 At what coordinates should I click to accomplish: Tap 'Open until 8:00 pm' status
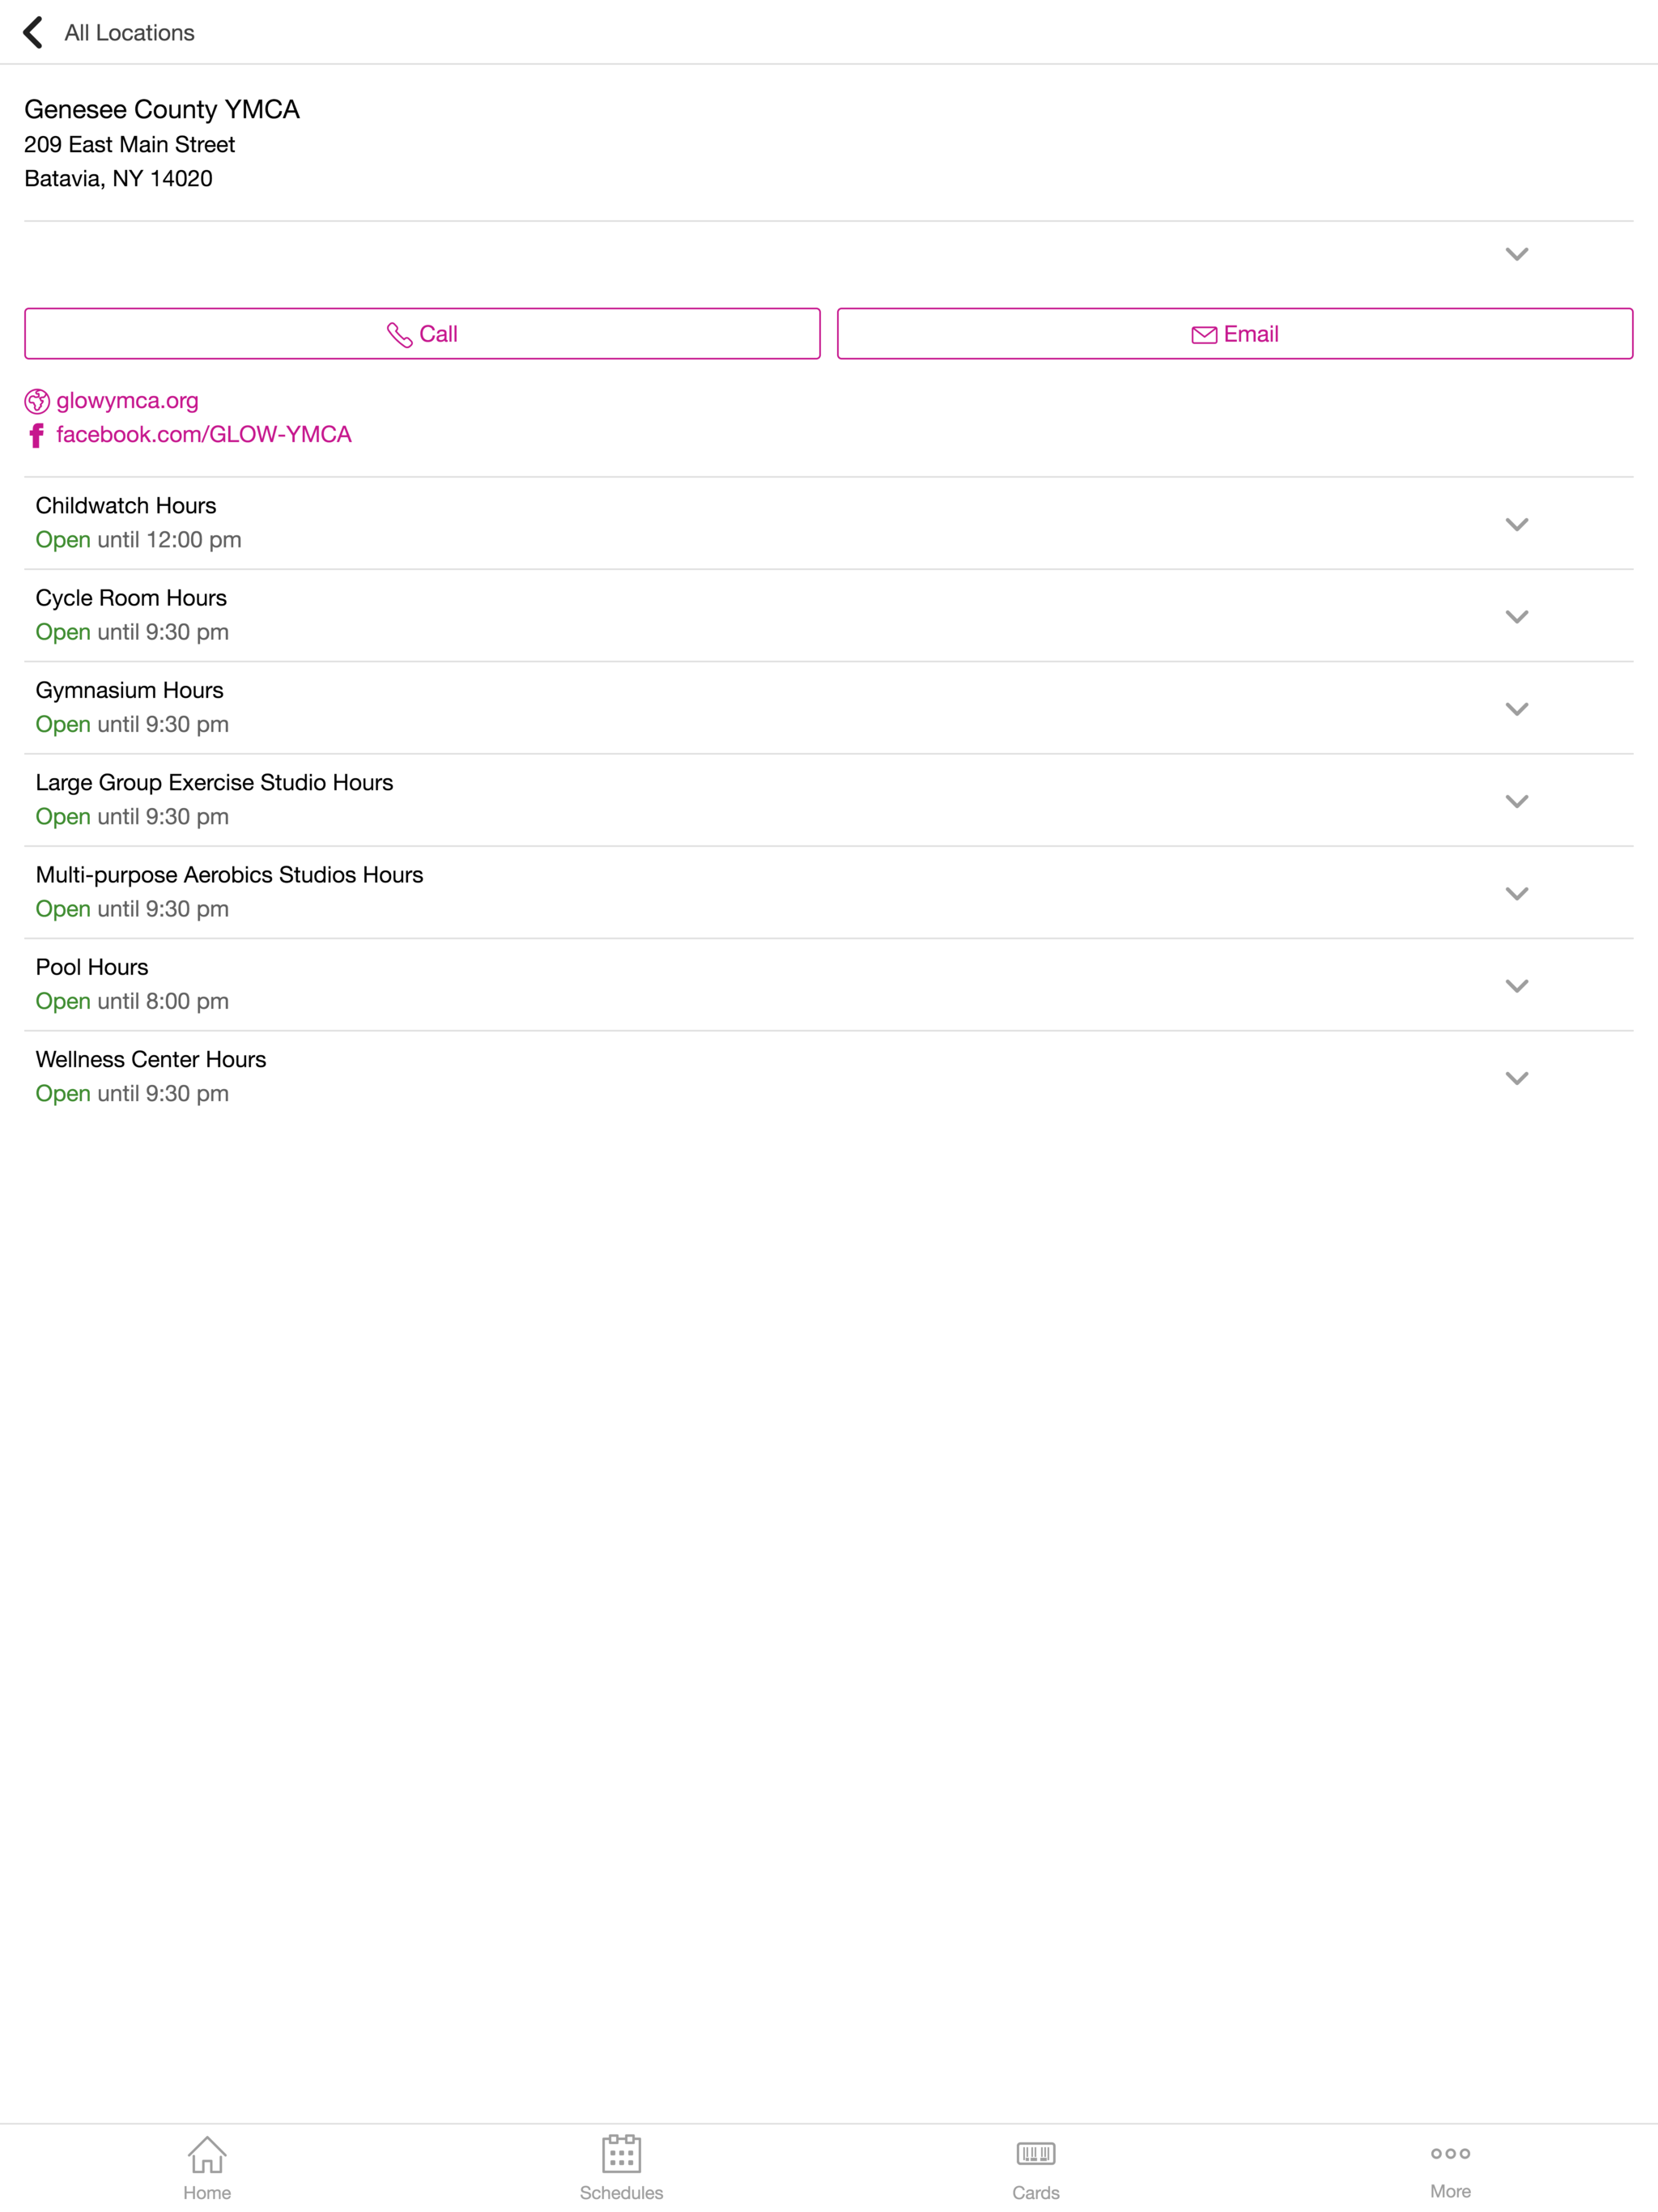pyautogui.click(x=132, y=1001)
